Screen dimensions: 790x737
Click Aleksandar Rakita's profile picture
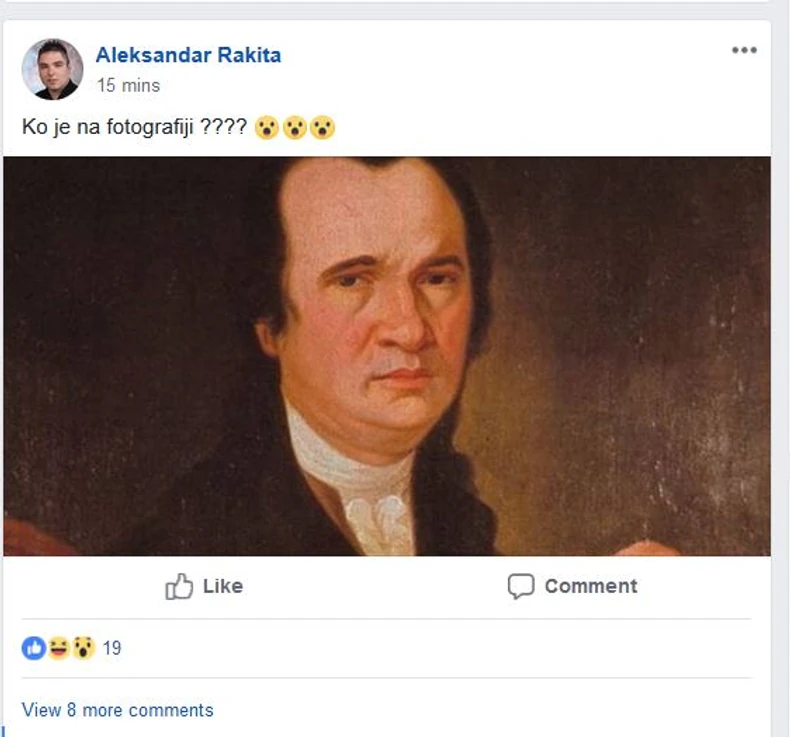(52, 69)
